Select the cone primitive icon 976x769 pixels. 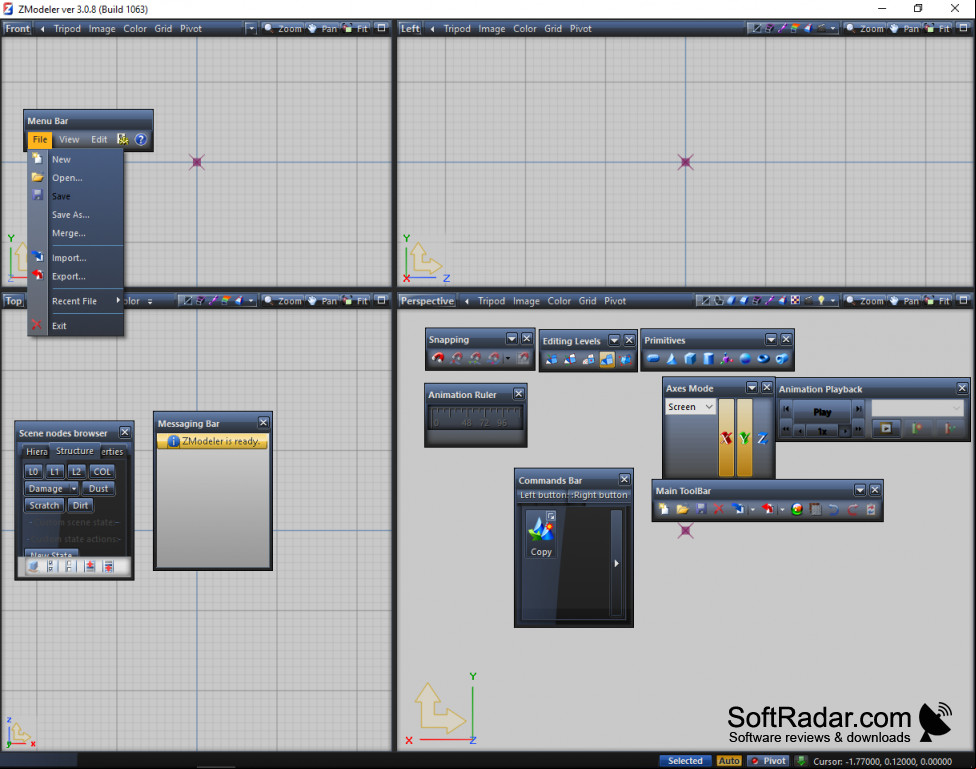coord(671,359)
